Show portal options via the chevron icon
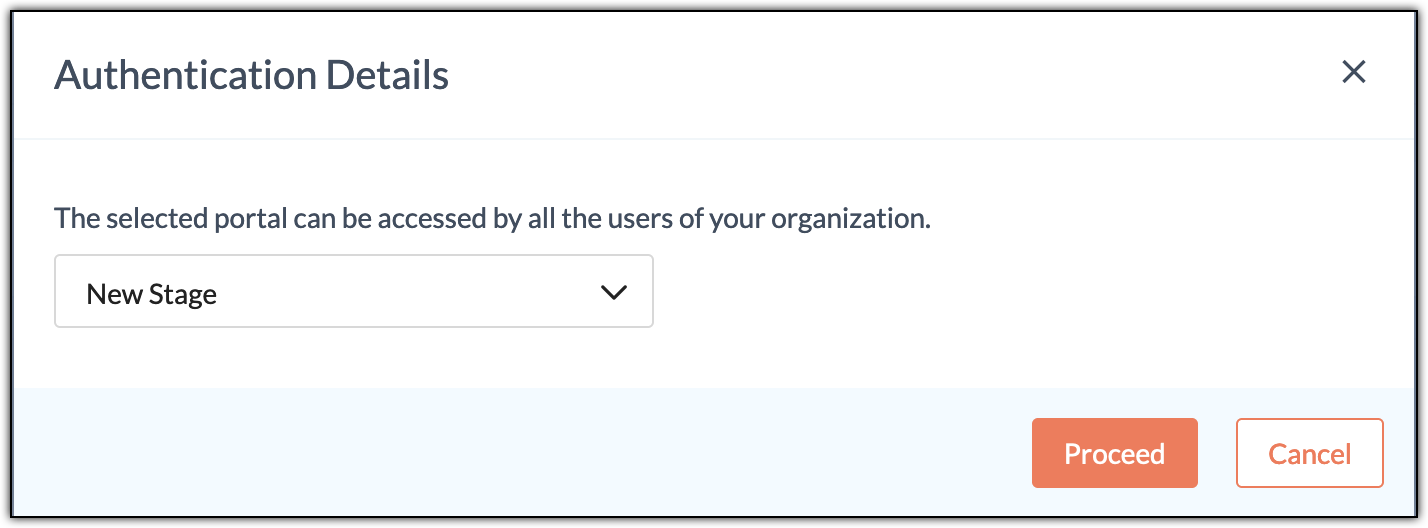Image resolution: width=1428 pixels, height=528 pixels. coord(612,292)
